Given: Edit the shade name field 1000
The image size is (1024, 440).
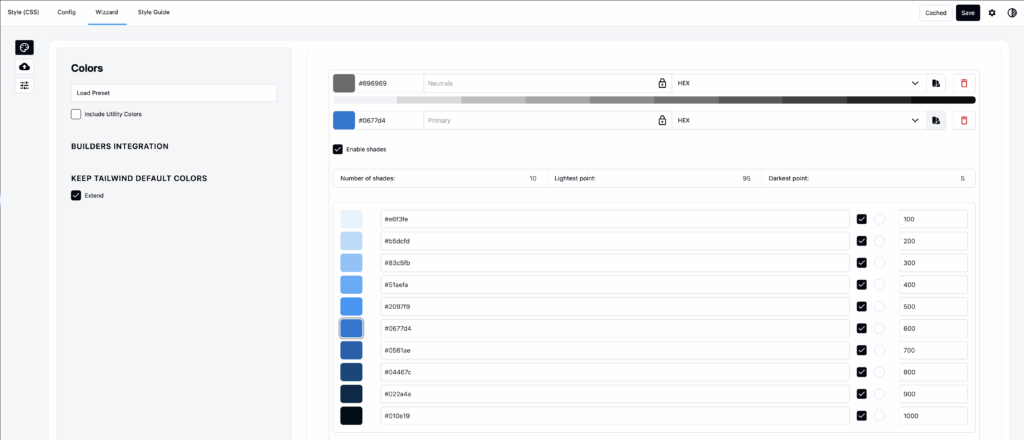Looking at the screenshot, I should (933, 416).
